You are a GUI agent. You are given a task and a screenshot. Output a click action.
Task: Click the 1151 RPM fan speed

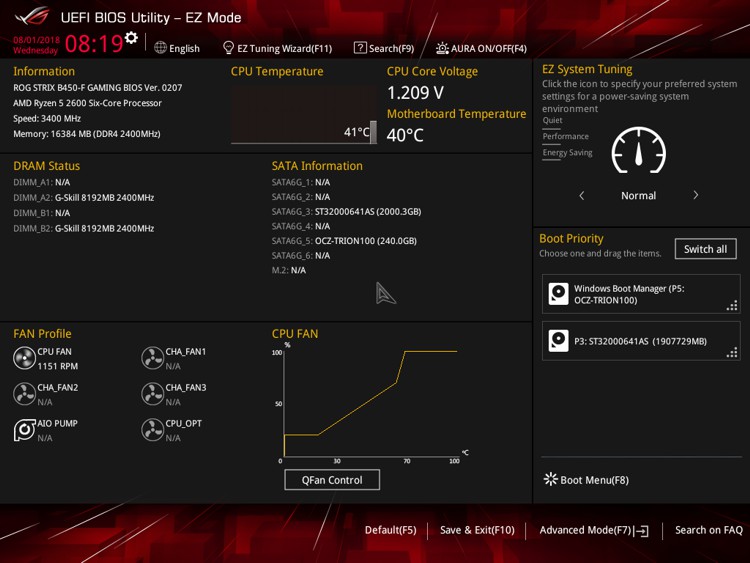58,366
